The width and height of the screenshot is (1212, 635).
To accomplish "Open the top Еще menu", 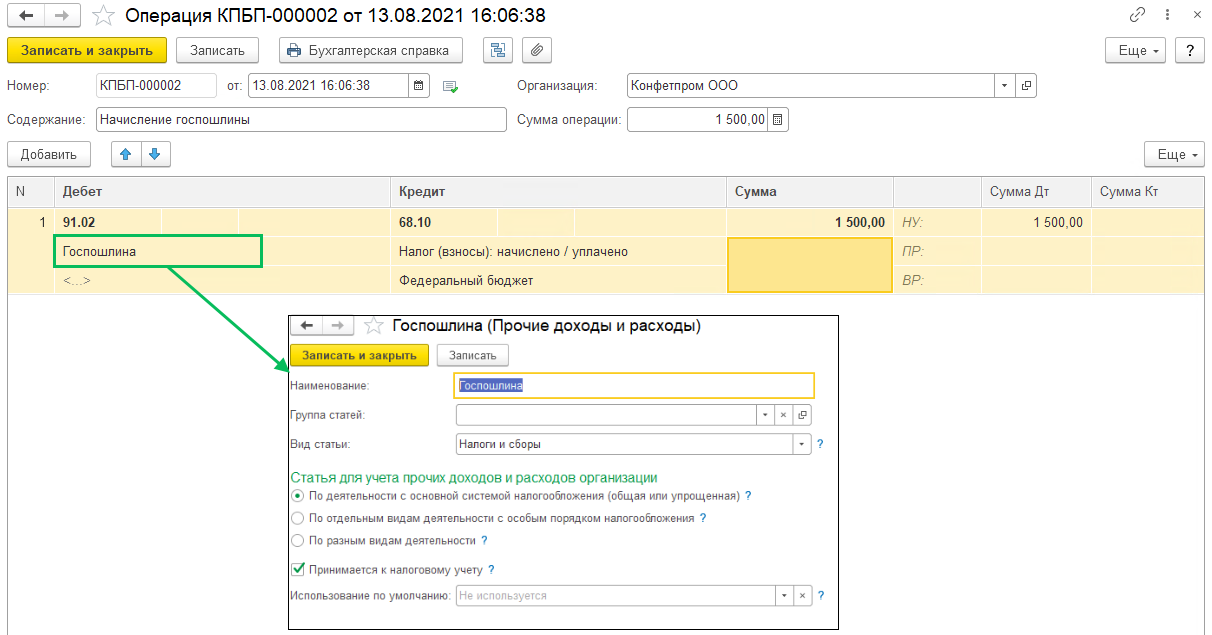I will point(1137,51).
